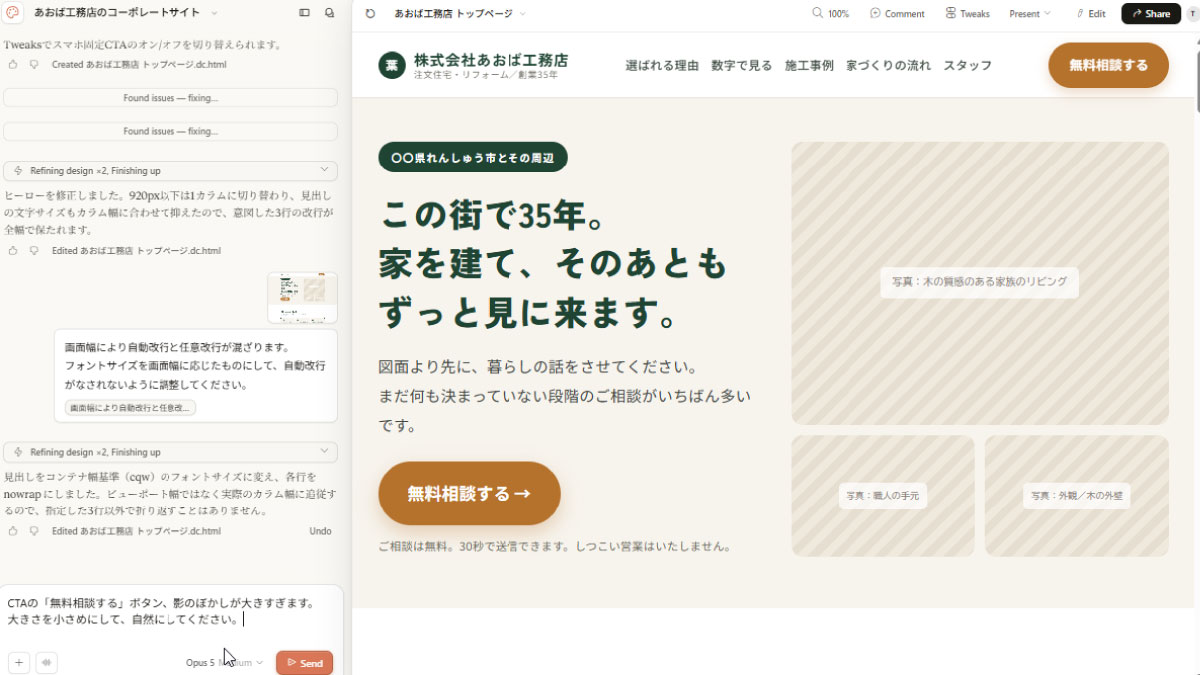Click the 家づくりの流れ nav item
1200x675 pixels.
[x=889, y=66]
